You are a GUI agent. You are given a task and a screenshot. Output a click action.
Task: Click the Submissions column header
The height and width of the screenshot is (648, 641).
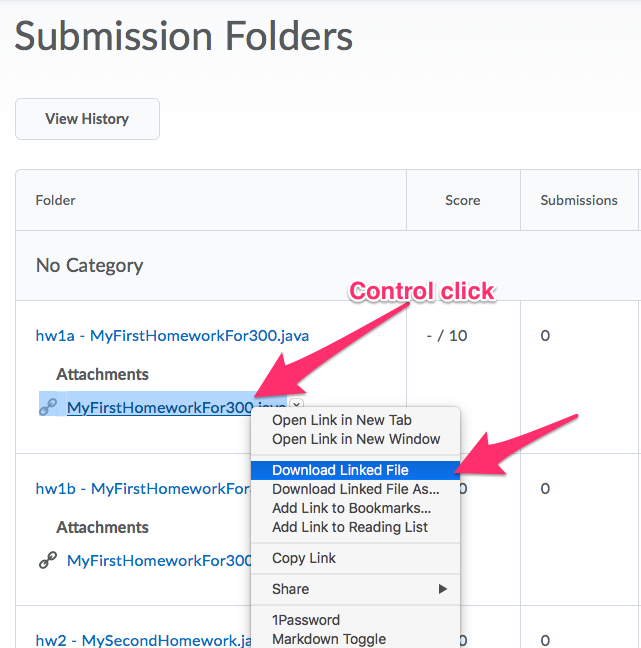[579, 200]
